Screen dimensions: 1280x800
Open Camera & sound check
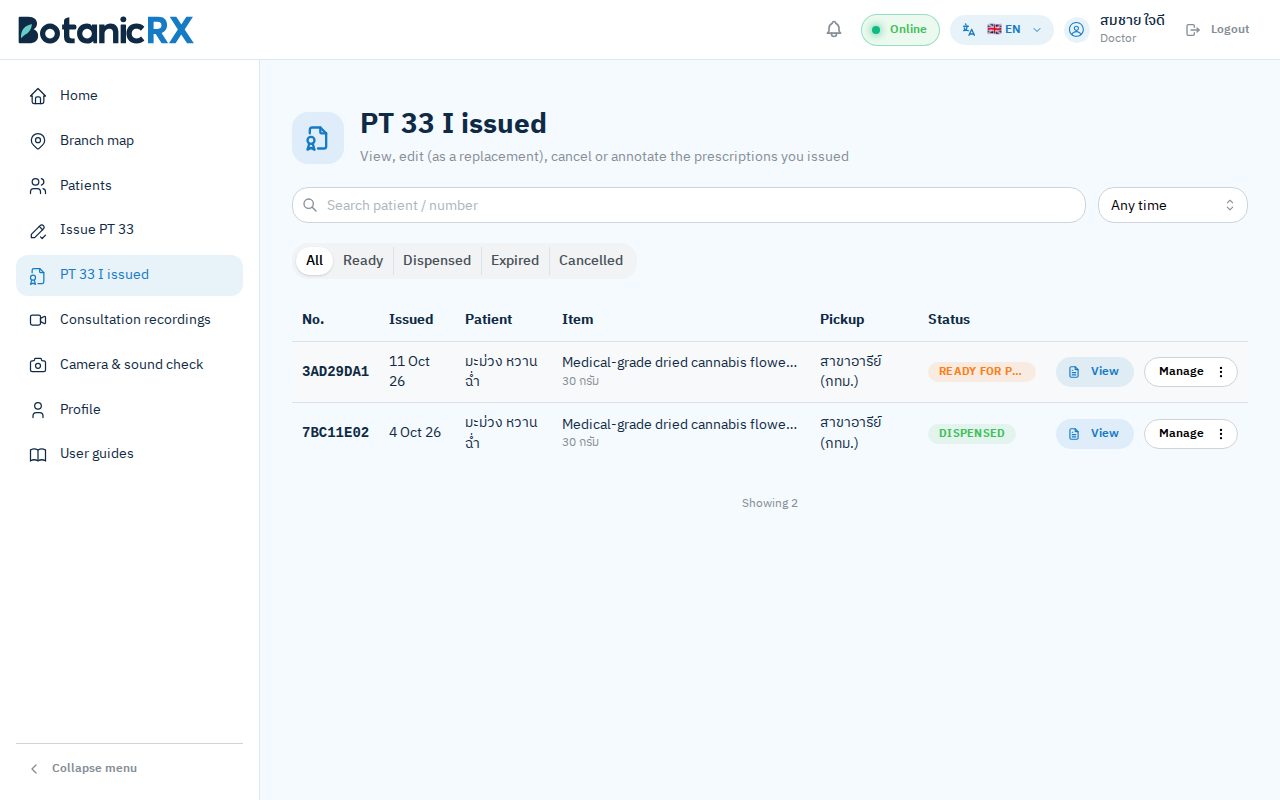click(x=129, y=365)
